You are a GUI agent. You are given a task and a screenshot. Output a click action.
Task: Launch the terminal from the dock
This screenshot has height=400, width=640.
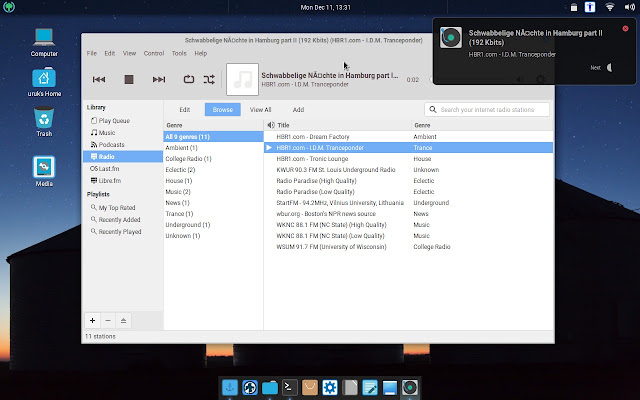(x=290, y=387)
